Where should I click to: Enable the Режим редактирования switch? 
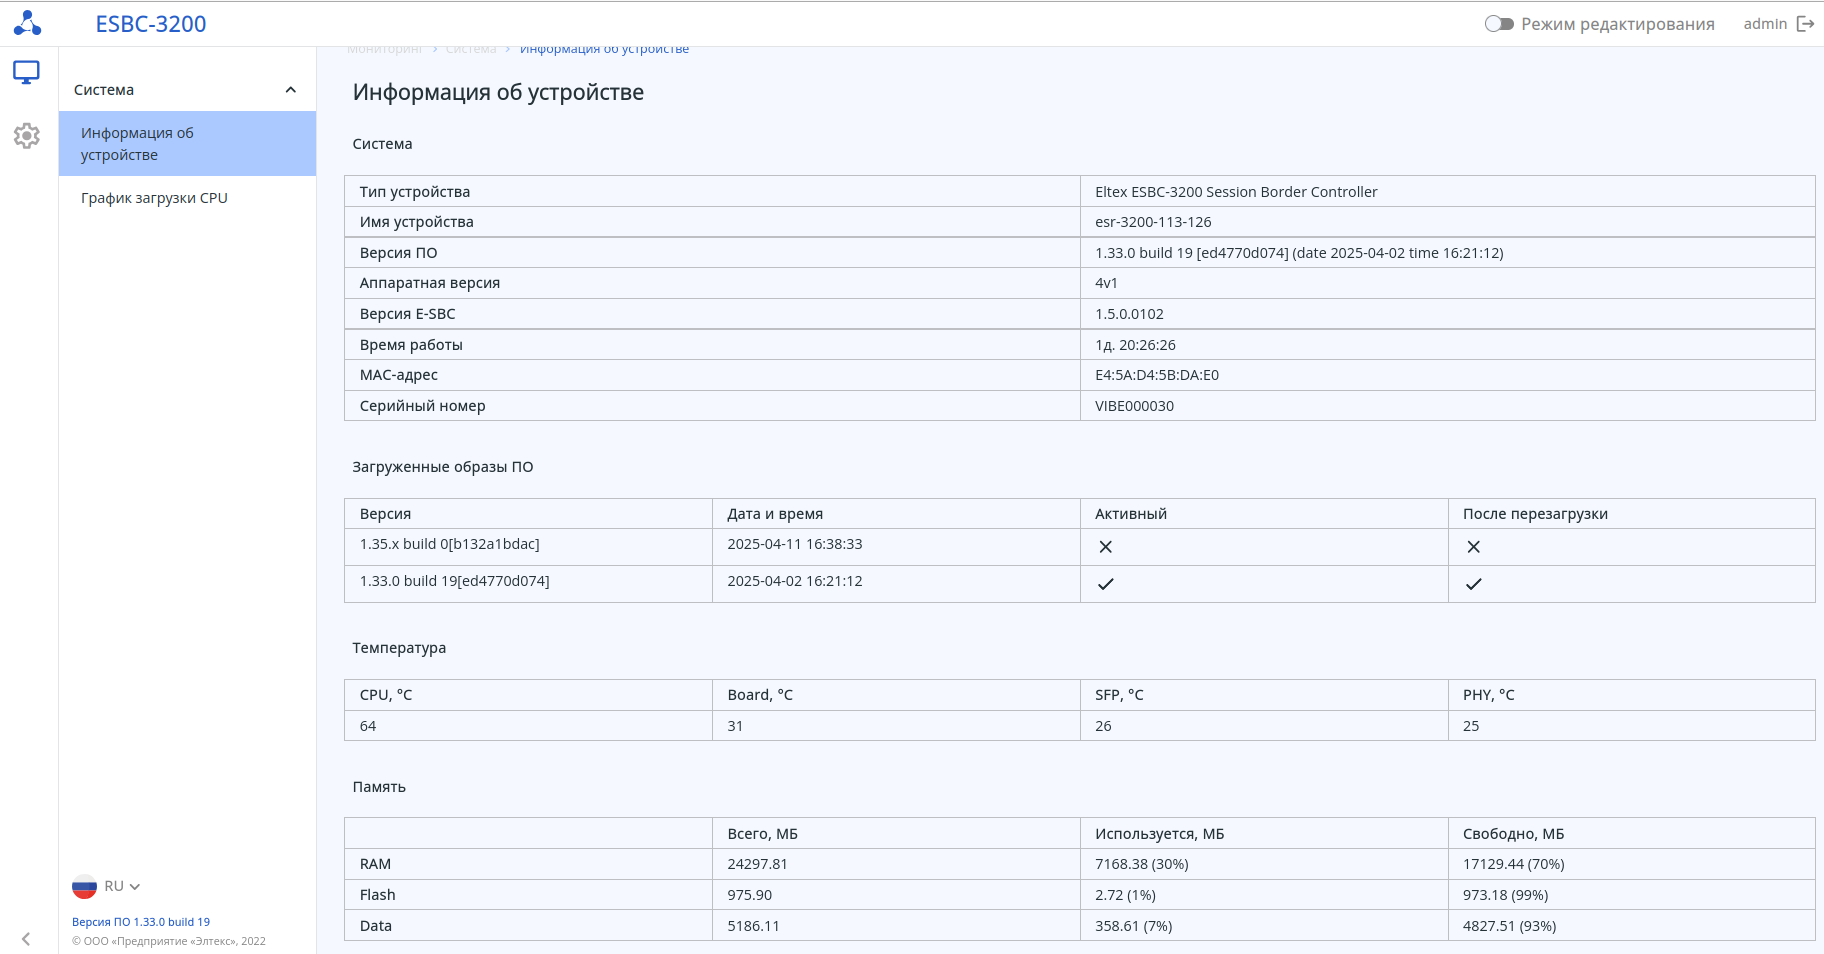click(x=1499, y=24)
